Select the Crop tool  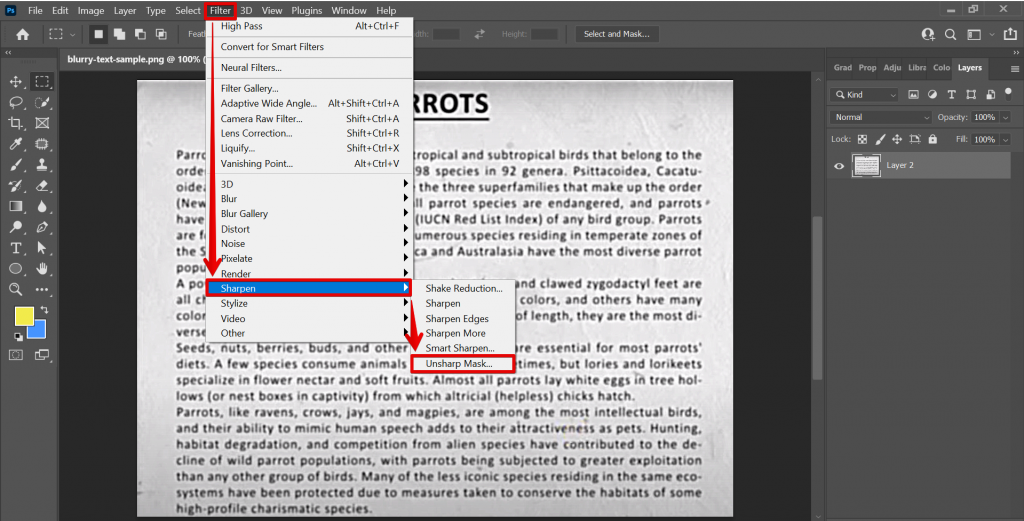(x=16, y=123)
